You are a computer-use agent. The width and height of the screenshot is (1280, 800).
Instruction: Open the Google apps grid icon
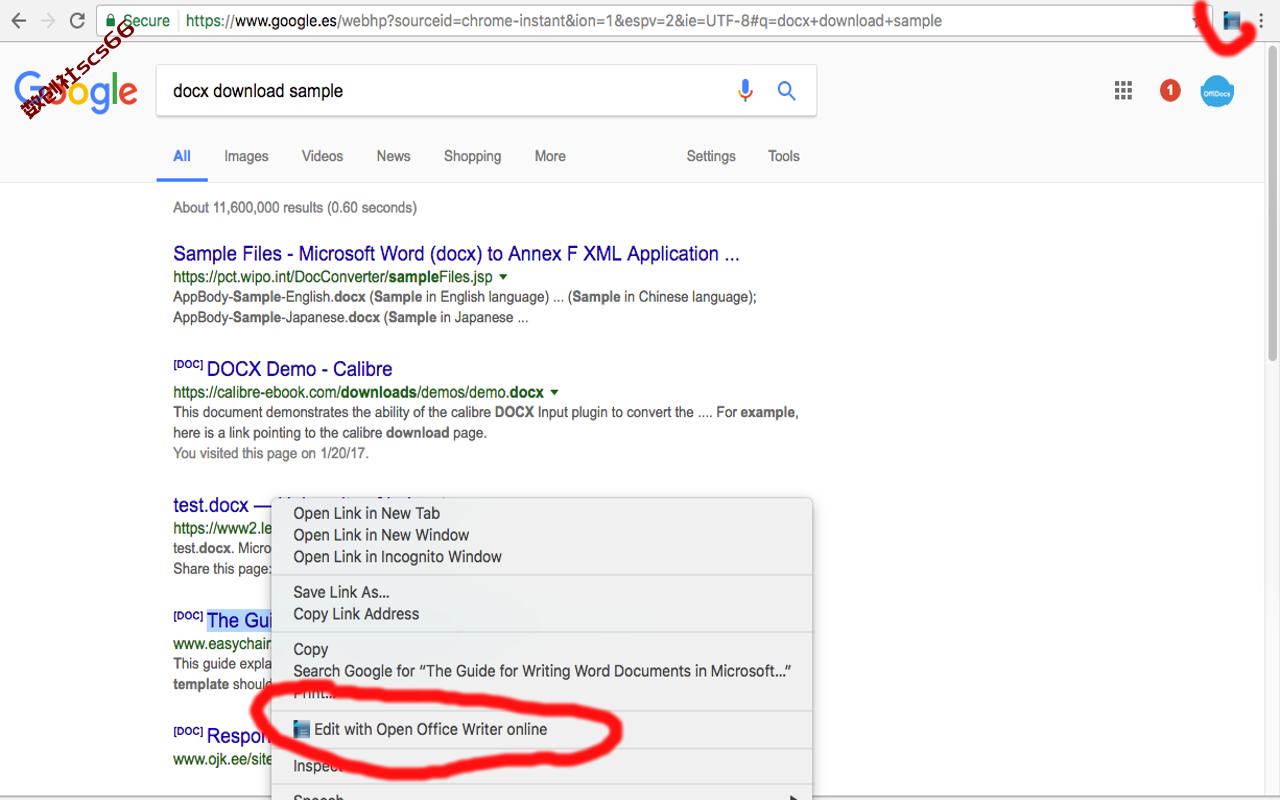pos(1123,91)
